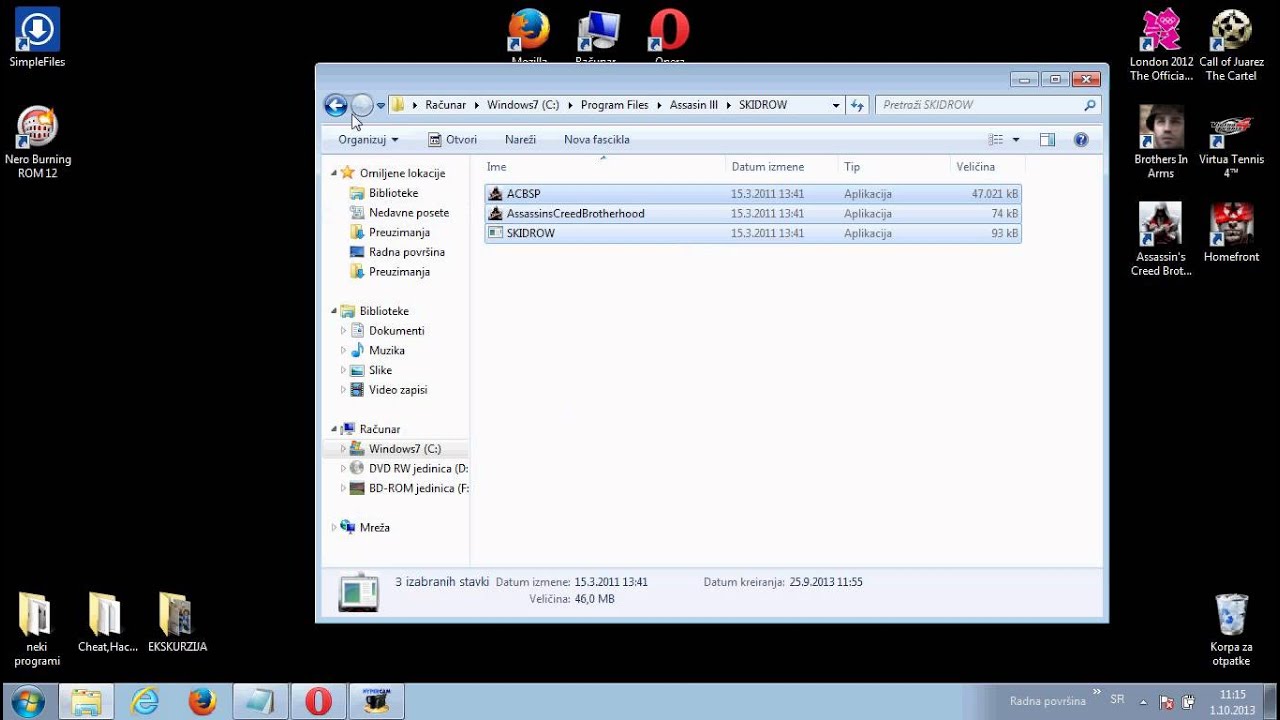
Task: Click Program Files in the breadcrumb
Action: tap(614, 105)
